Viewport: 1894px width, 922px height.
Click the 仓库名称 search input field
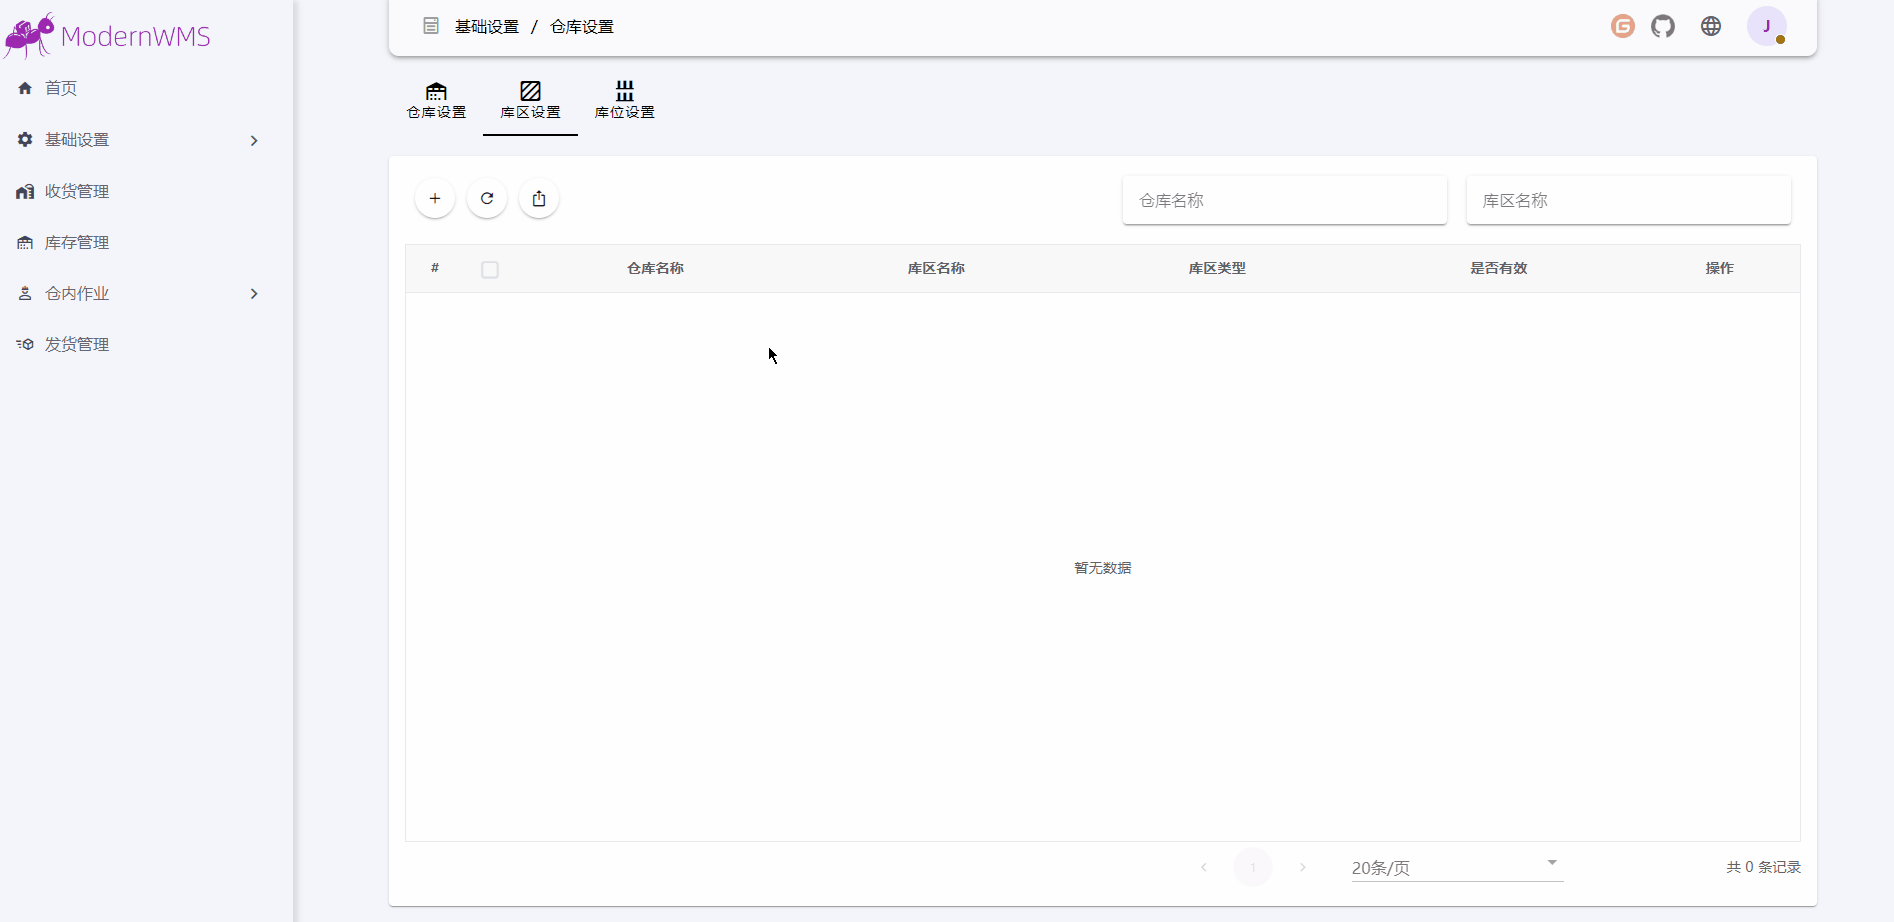(1285, 200)
